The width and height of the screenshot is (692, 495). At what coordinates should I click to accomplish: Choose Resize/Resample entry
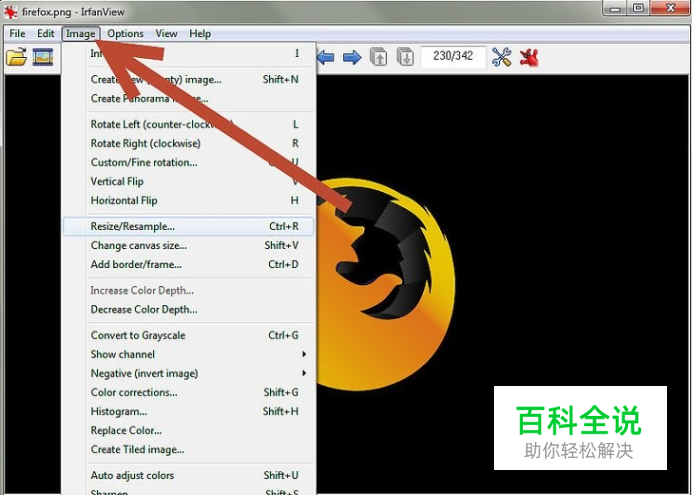tap(188, 226)
